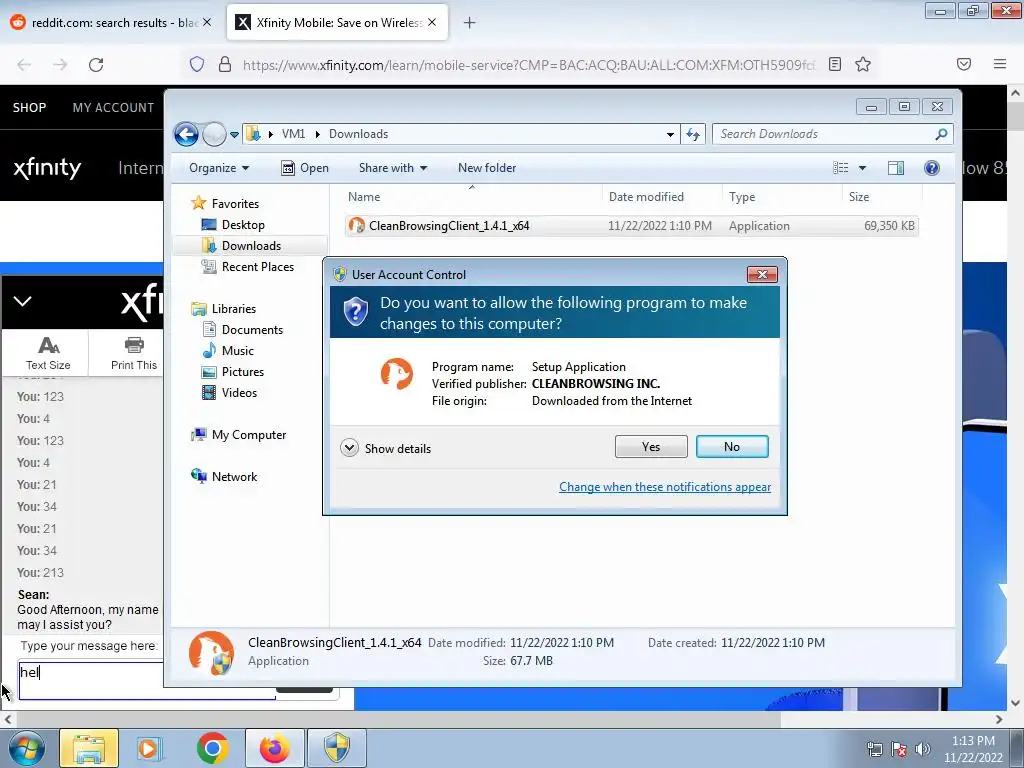Bookmark page with star icon

[863, 64]
